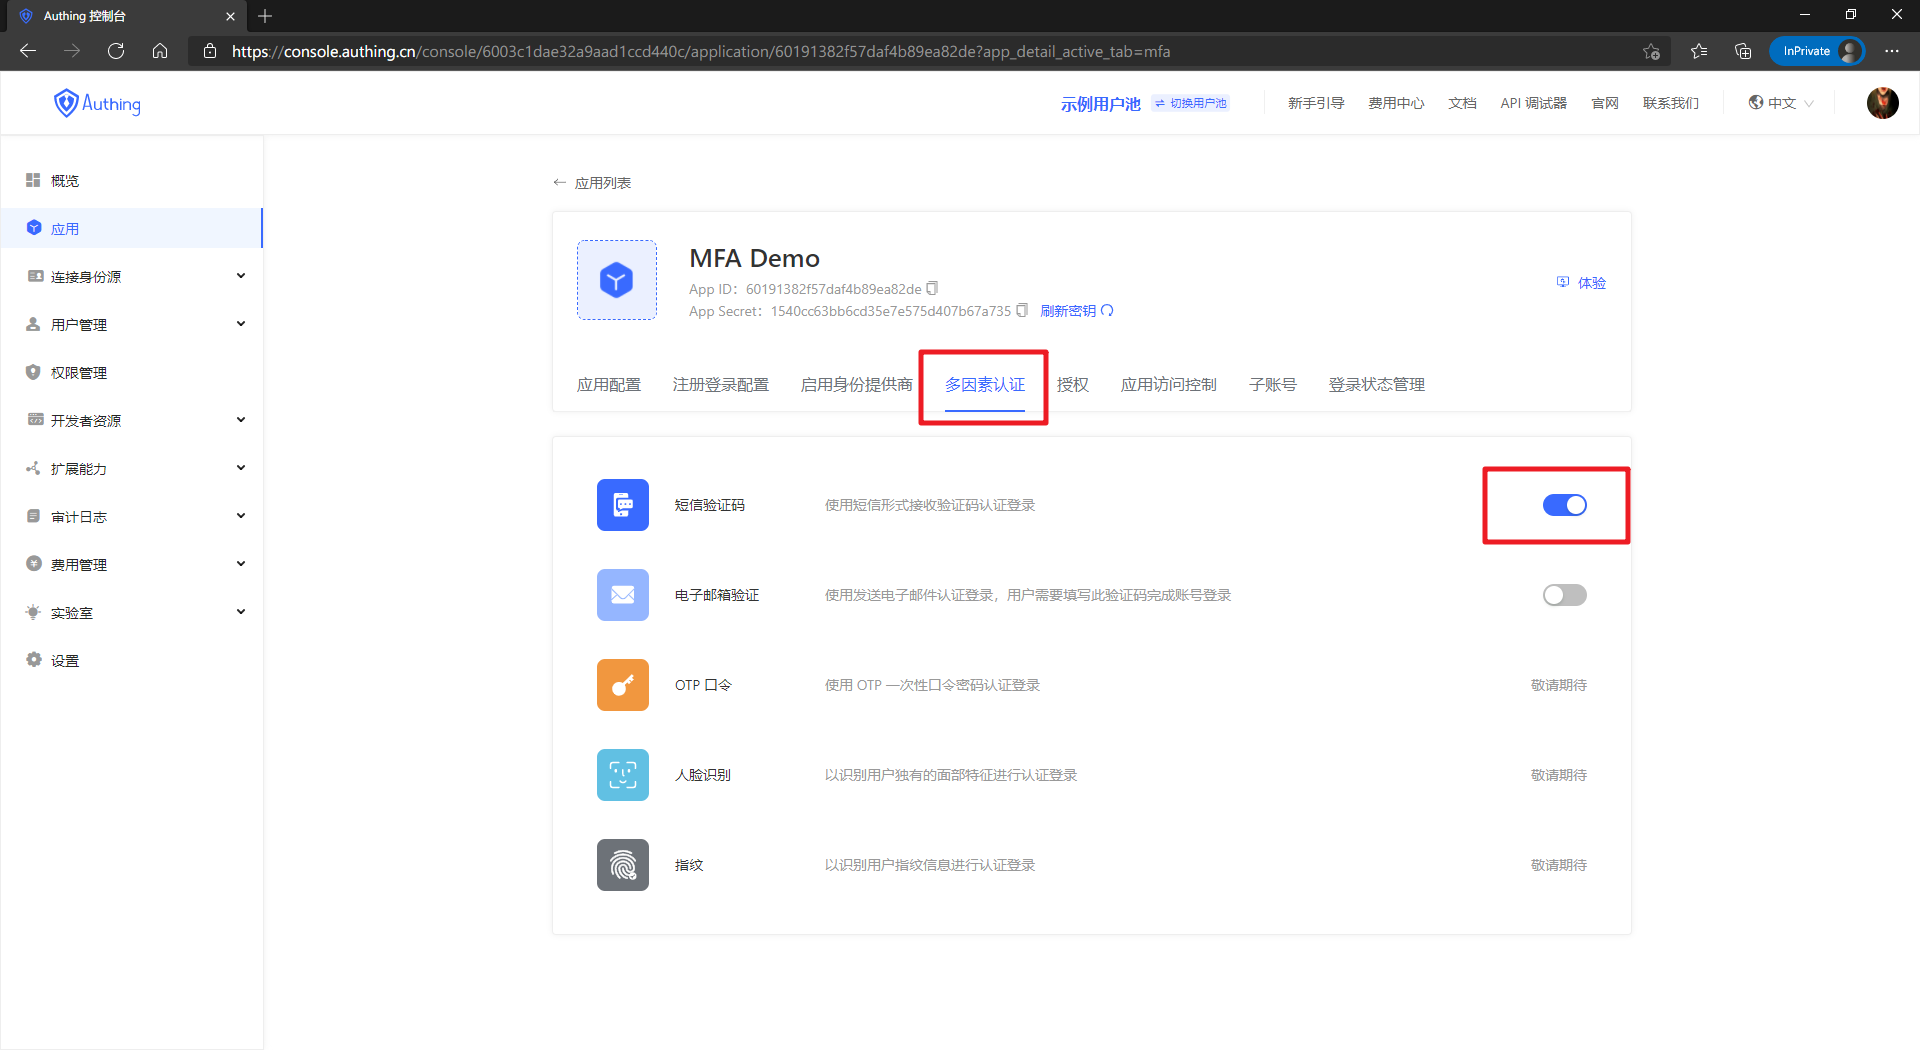
Task: Copy the App ID with its copy icon
Action: point(932,288)
